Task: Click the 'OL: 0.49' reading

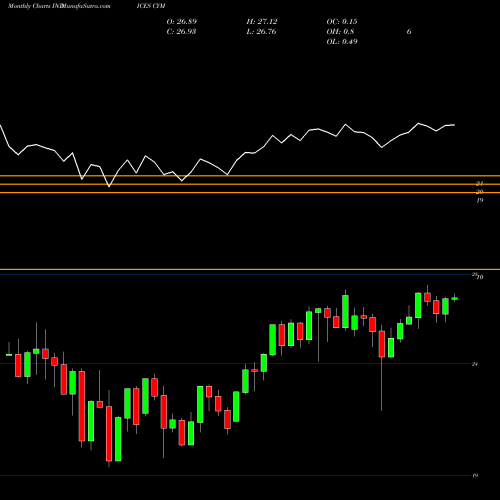Action: pyautogui.click(x=342, y=42)
